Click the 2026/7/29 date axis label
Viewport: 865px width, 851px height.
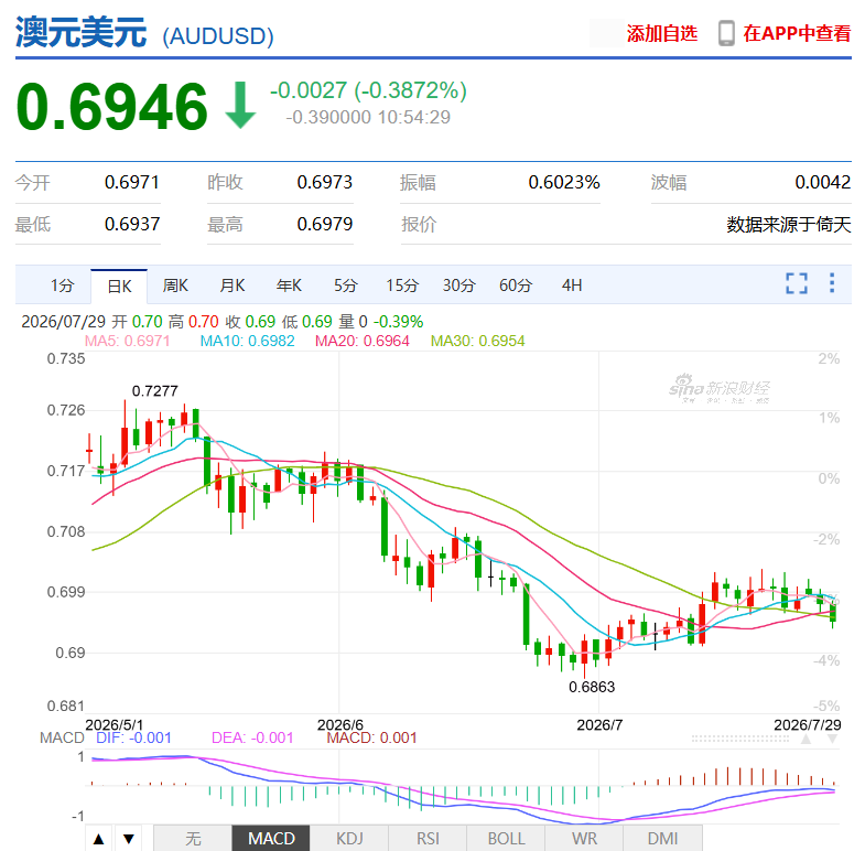pyautogui.click(x=808, y=725)
